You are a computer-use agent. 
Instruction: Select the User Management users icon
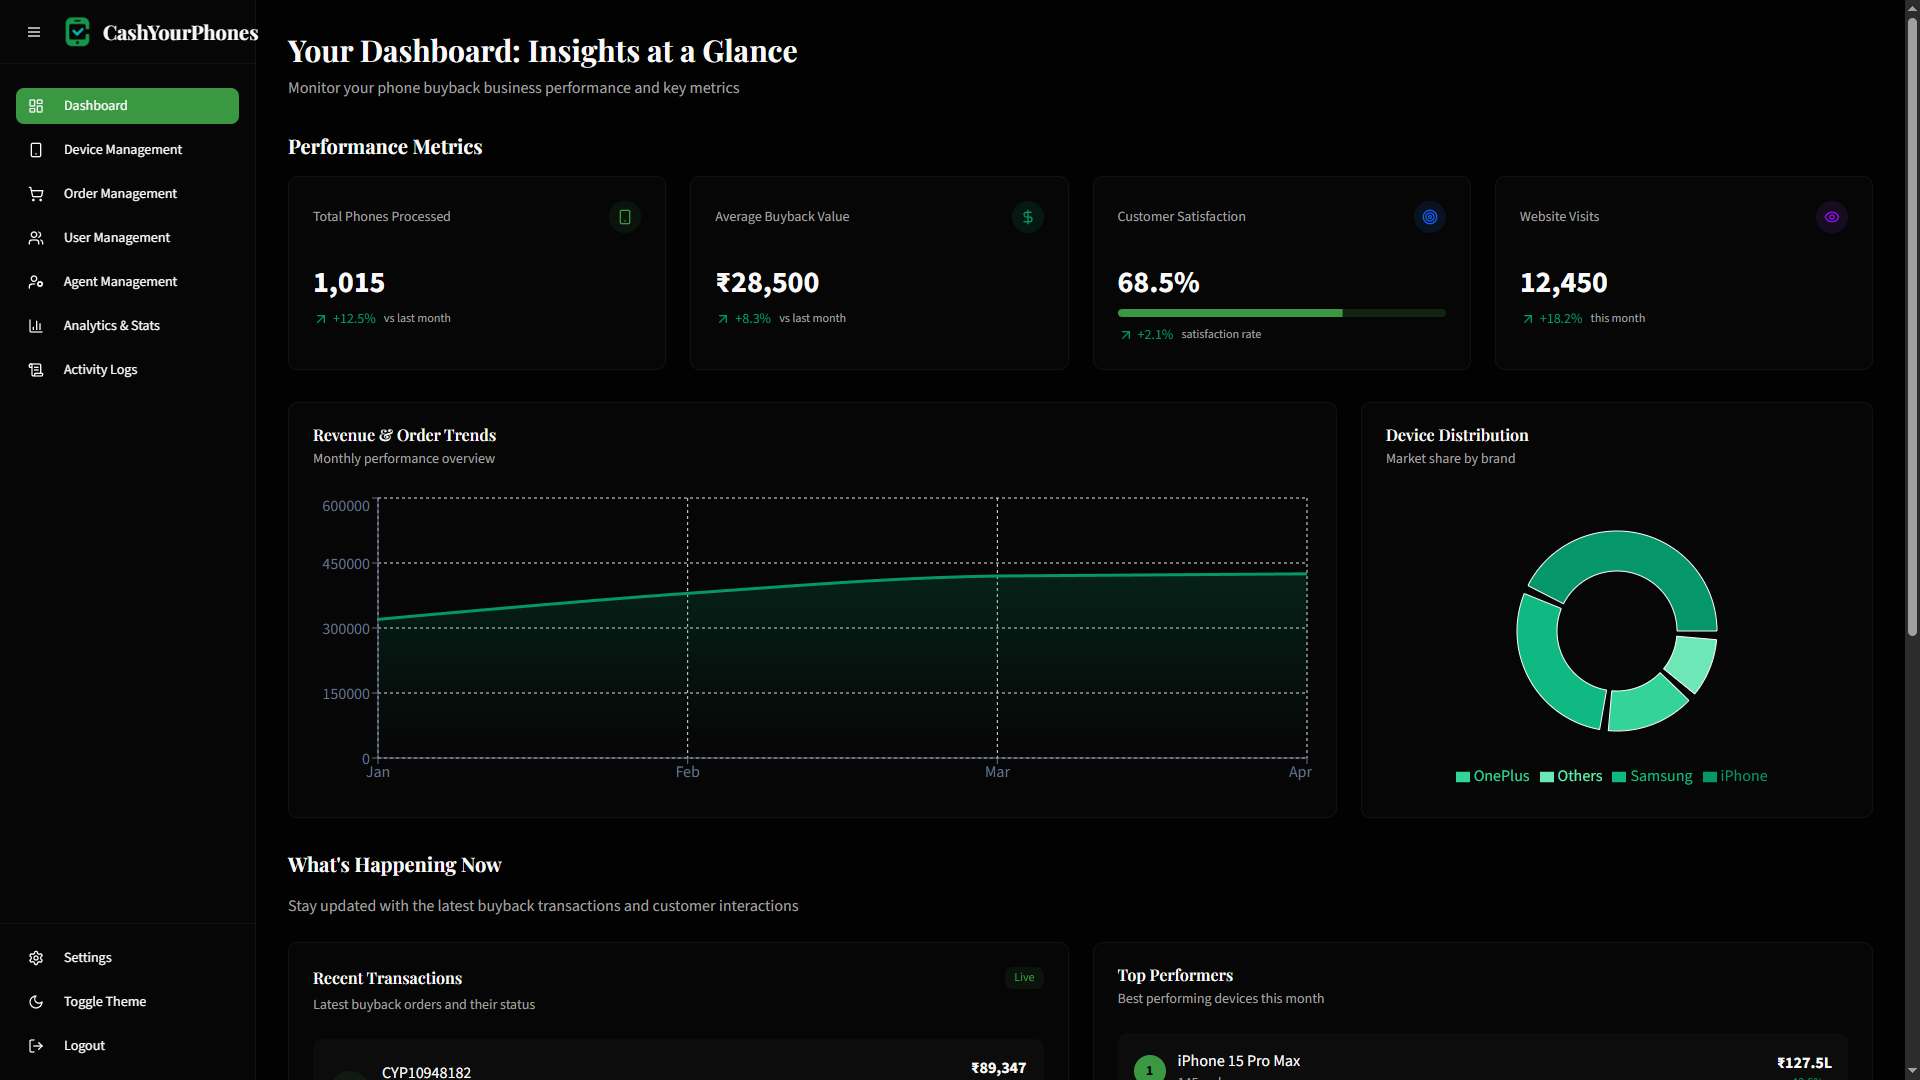coord(36,238)
